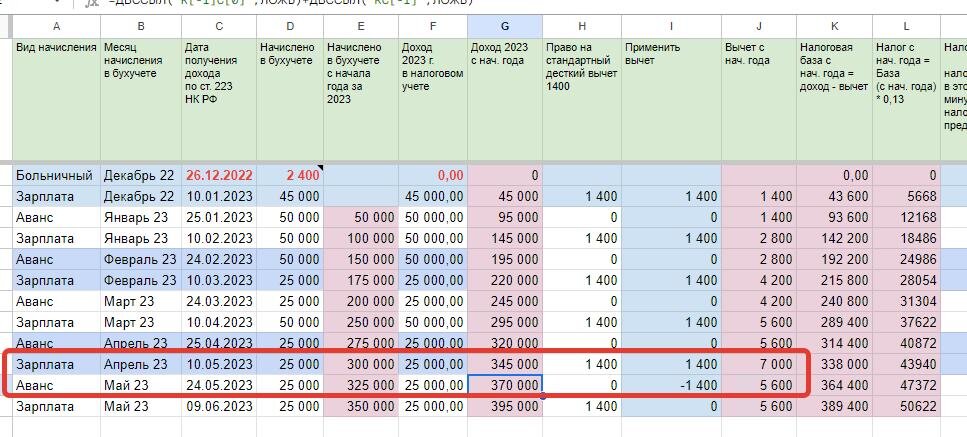Viewport: 967px width, 437px height.
Task: Select column F header
Action: (433, 26)
